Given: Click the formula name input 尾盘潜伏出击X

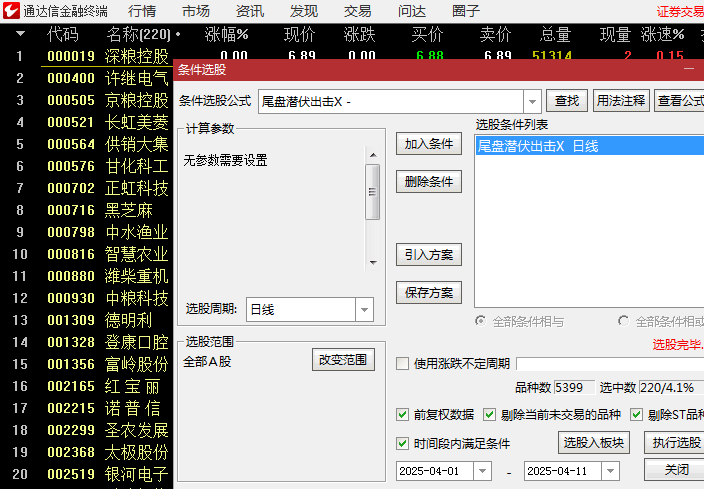Looking at the screenshot, I should click(x=391, y=101).
